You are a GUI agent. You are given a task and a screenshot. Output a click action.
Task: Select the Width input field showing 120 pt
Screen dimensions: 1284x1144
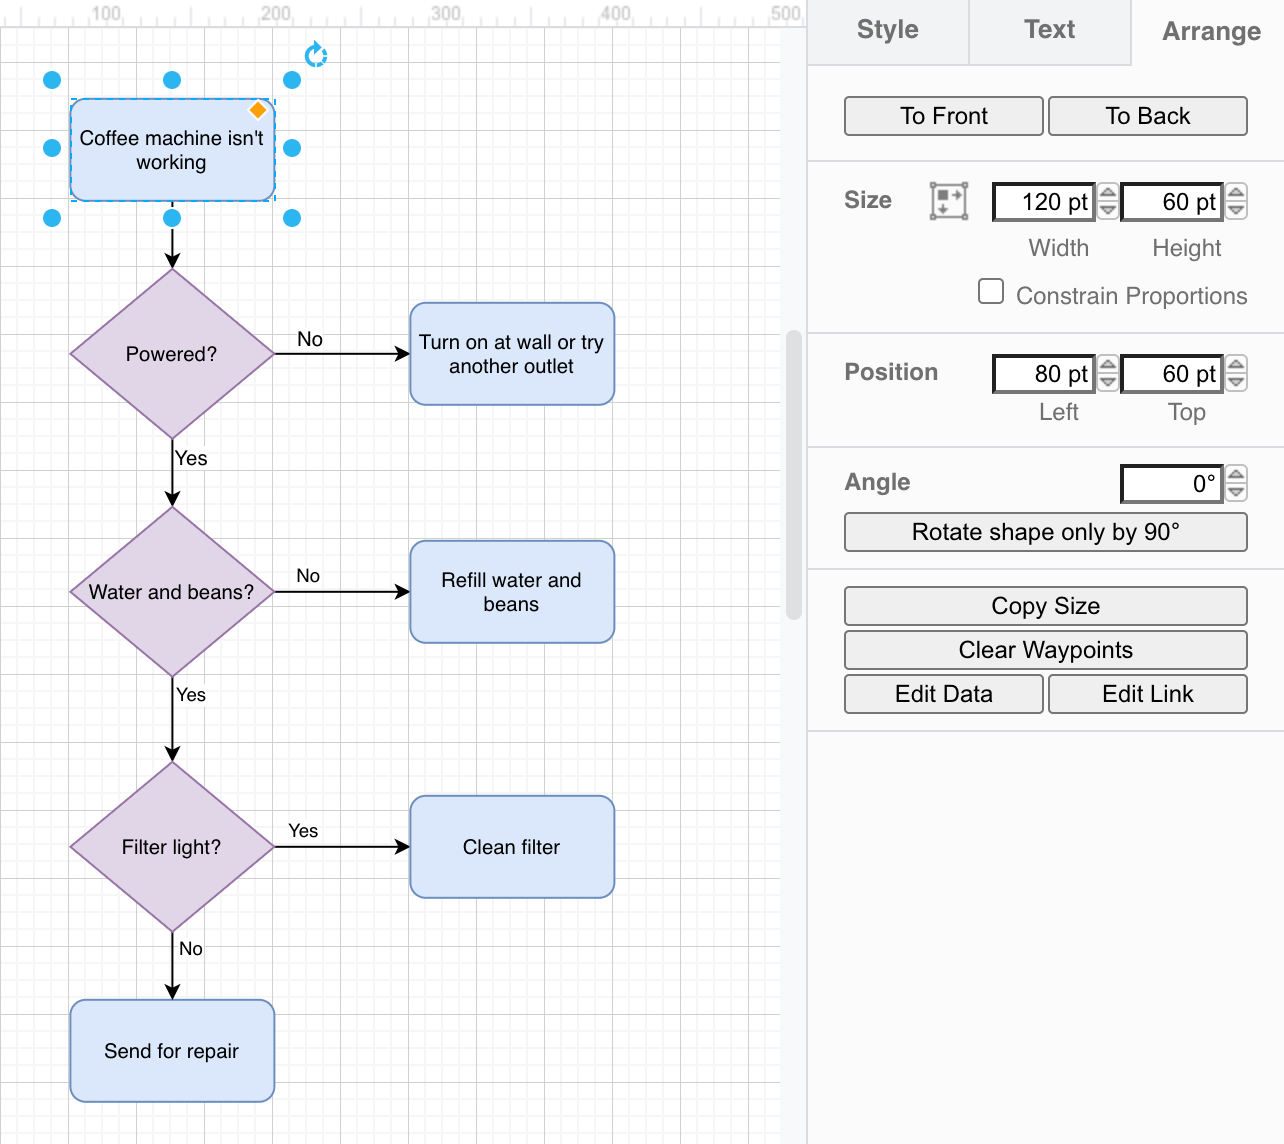click(1043, 201)
